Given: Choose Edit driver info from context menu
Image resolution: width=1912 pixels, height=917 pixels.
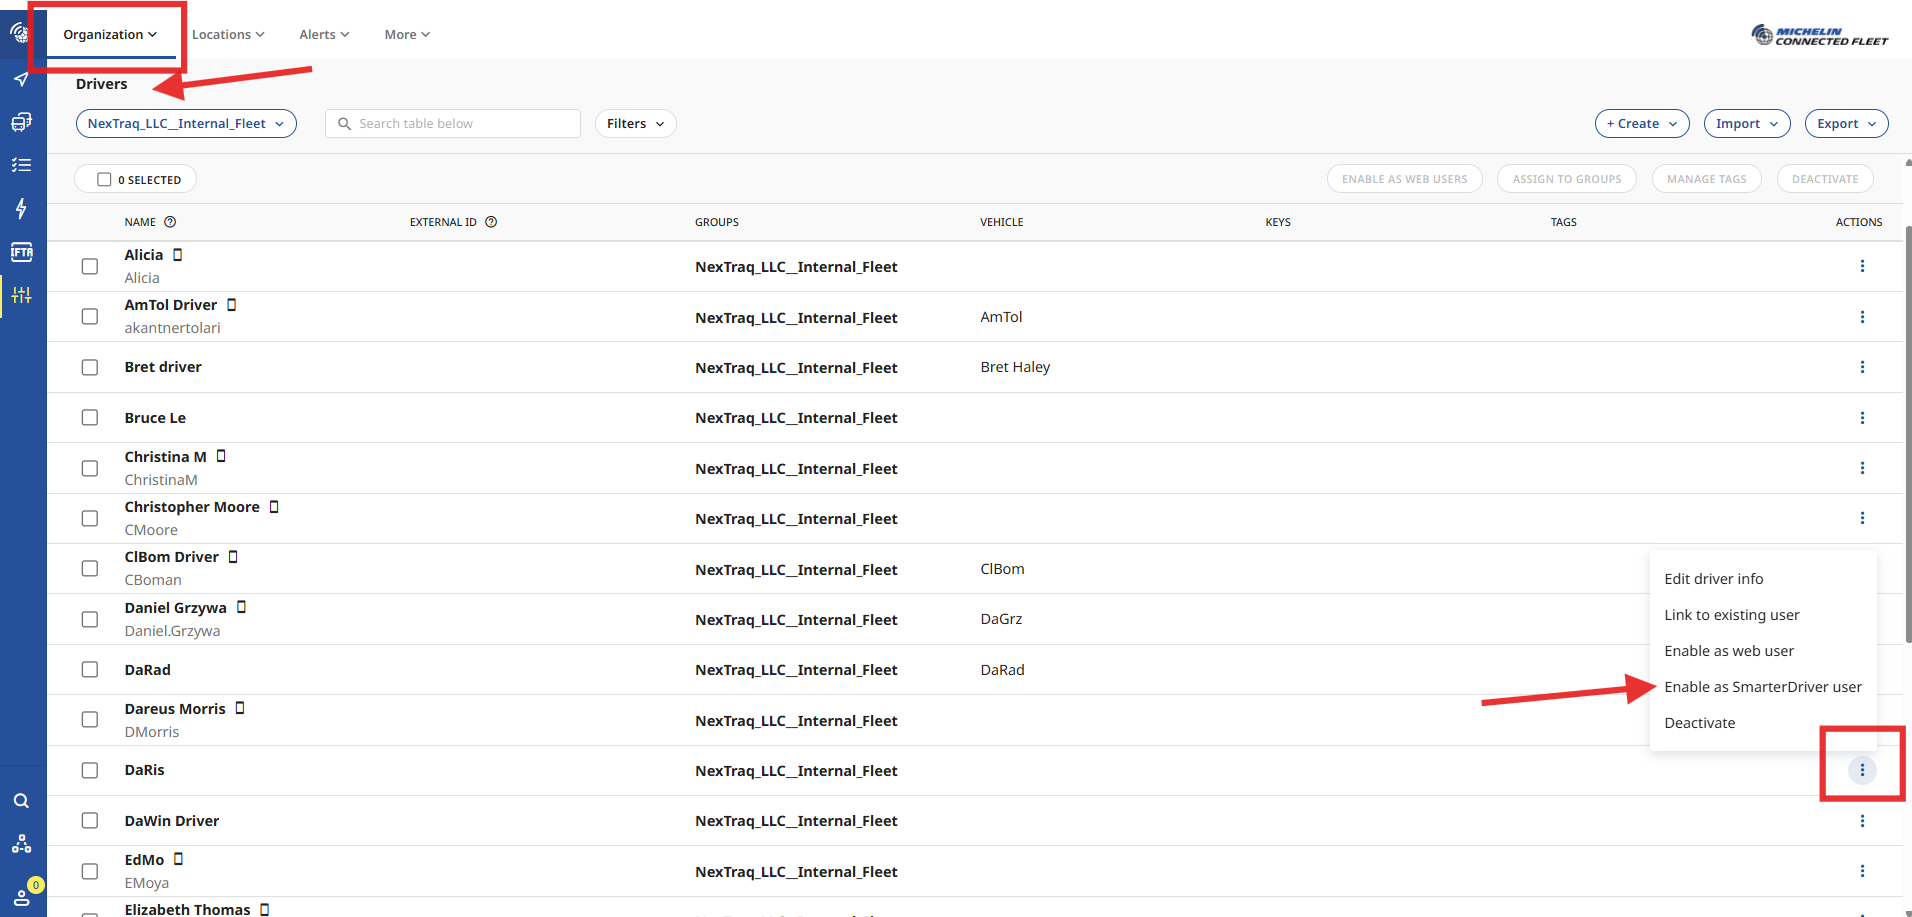Looking at the screenshot, I should pos(1713,579).
